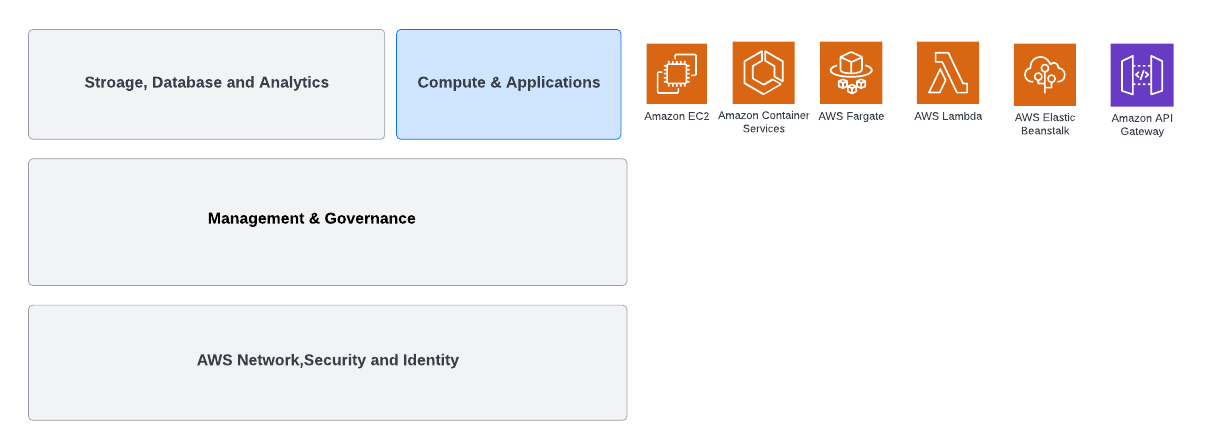The height and width of the screenshot is (448, 1224).
Task: Click the "AWS Network,Security and Identity" title text
Action: (x=328, y=360)
